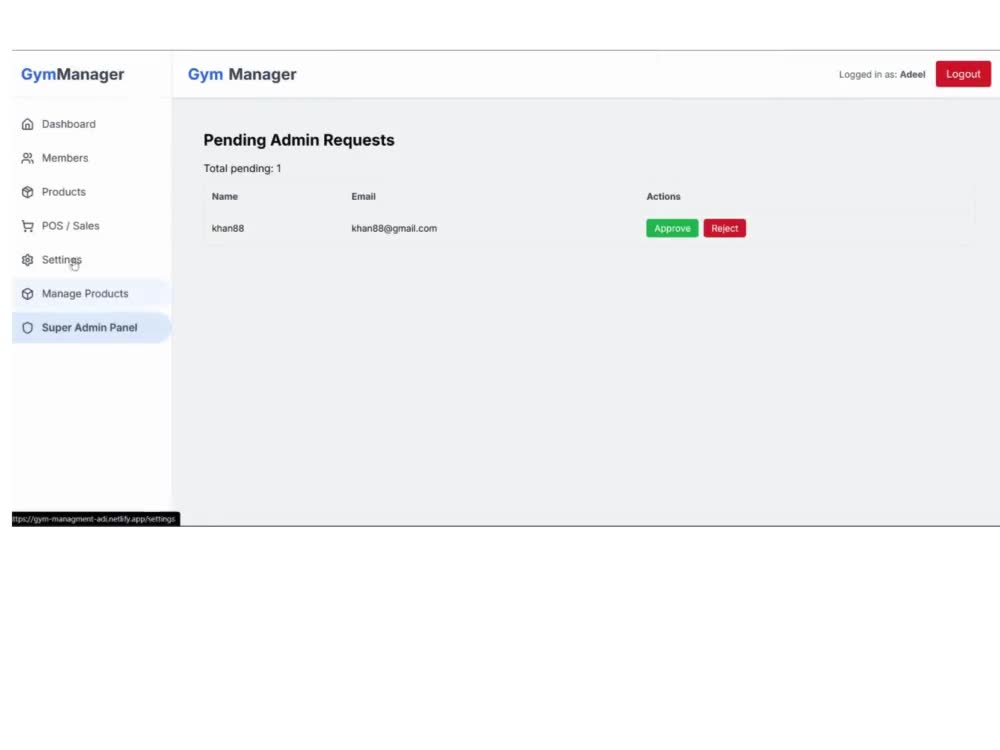This screenshot has height=750, width=1000.
Task: Click the Manage Products cube icon
Action: [27, 294]
